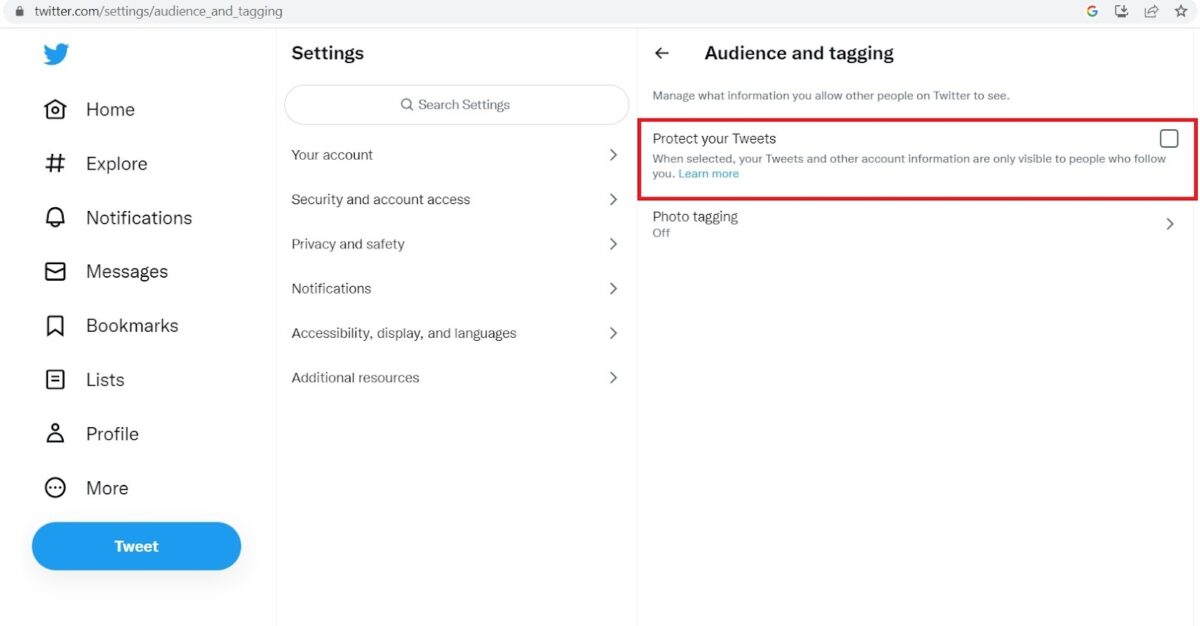This screenshot has width=1200, height=626.
Task: Click the Settings column heading
Action: [328, 54]
